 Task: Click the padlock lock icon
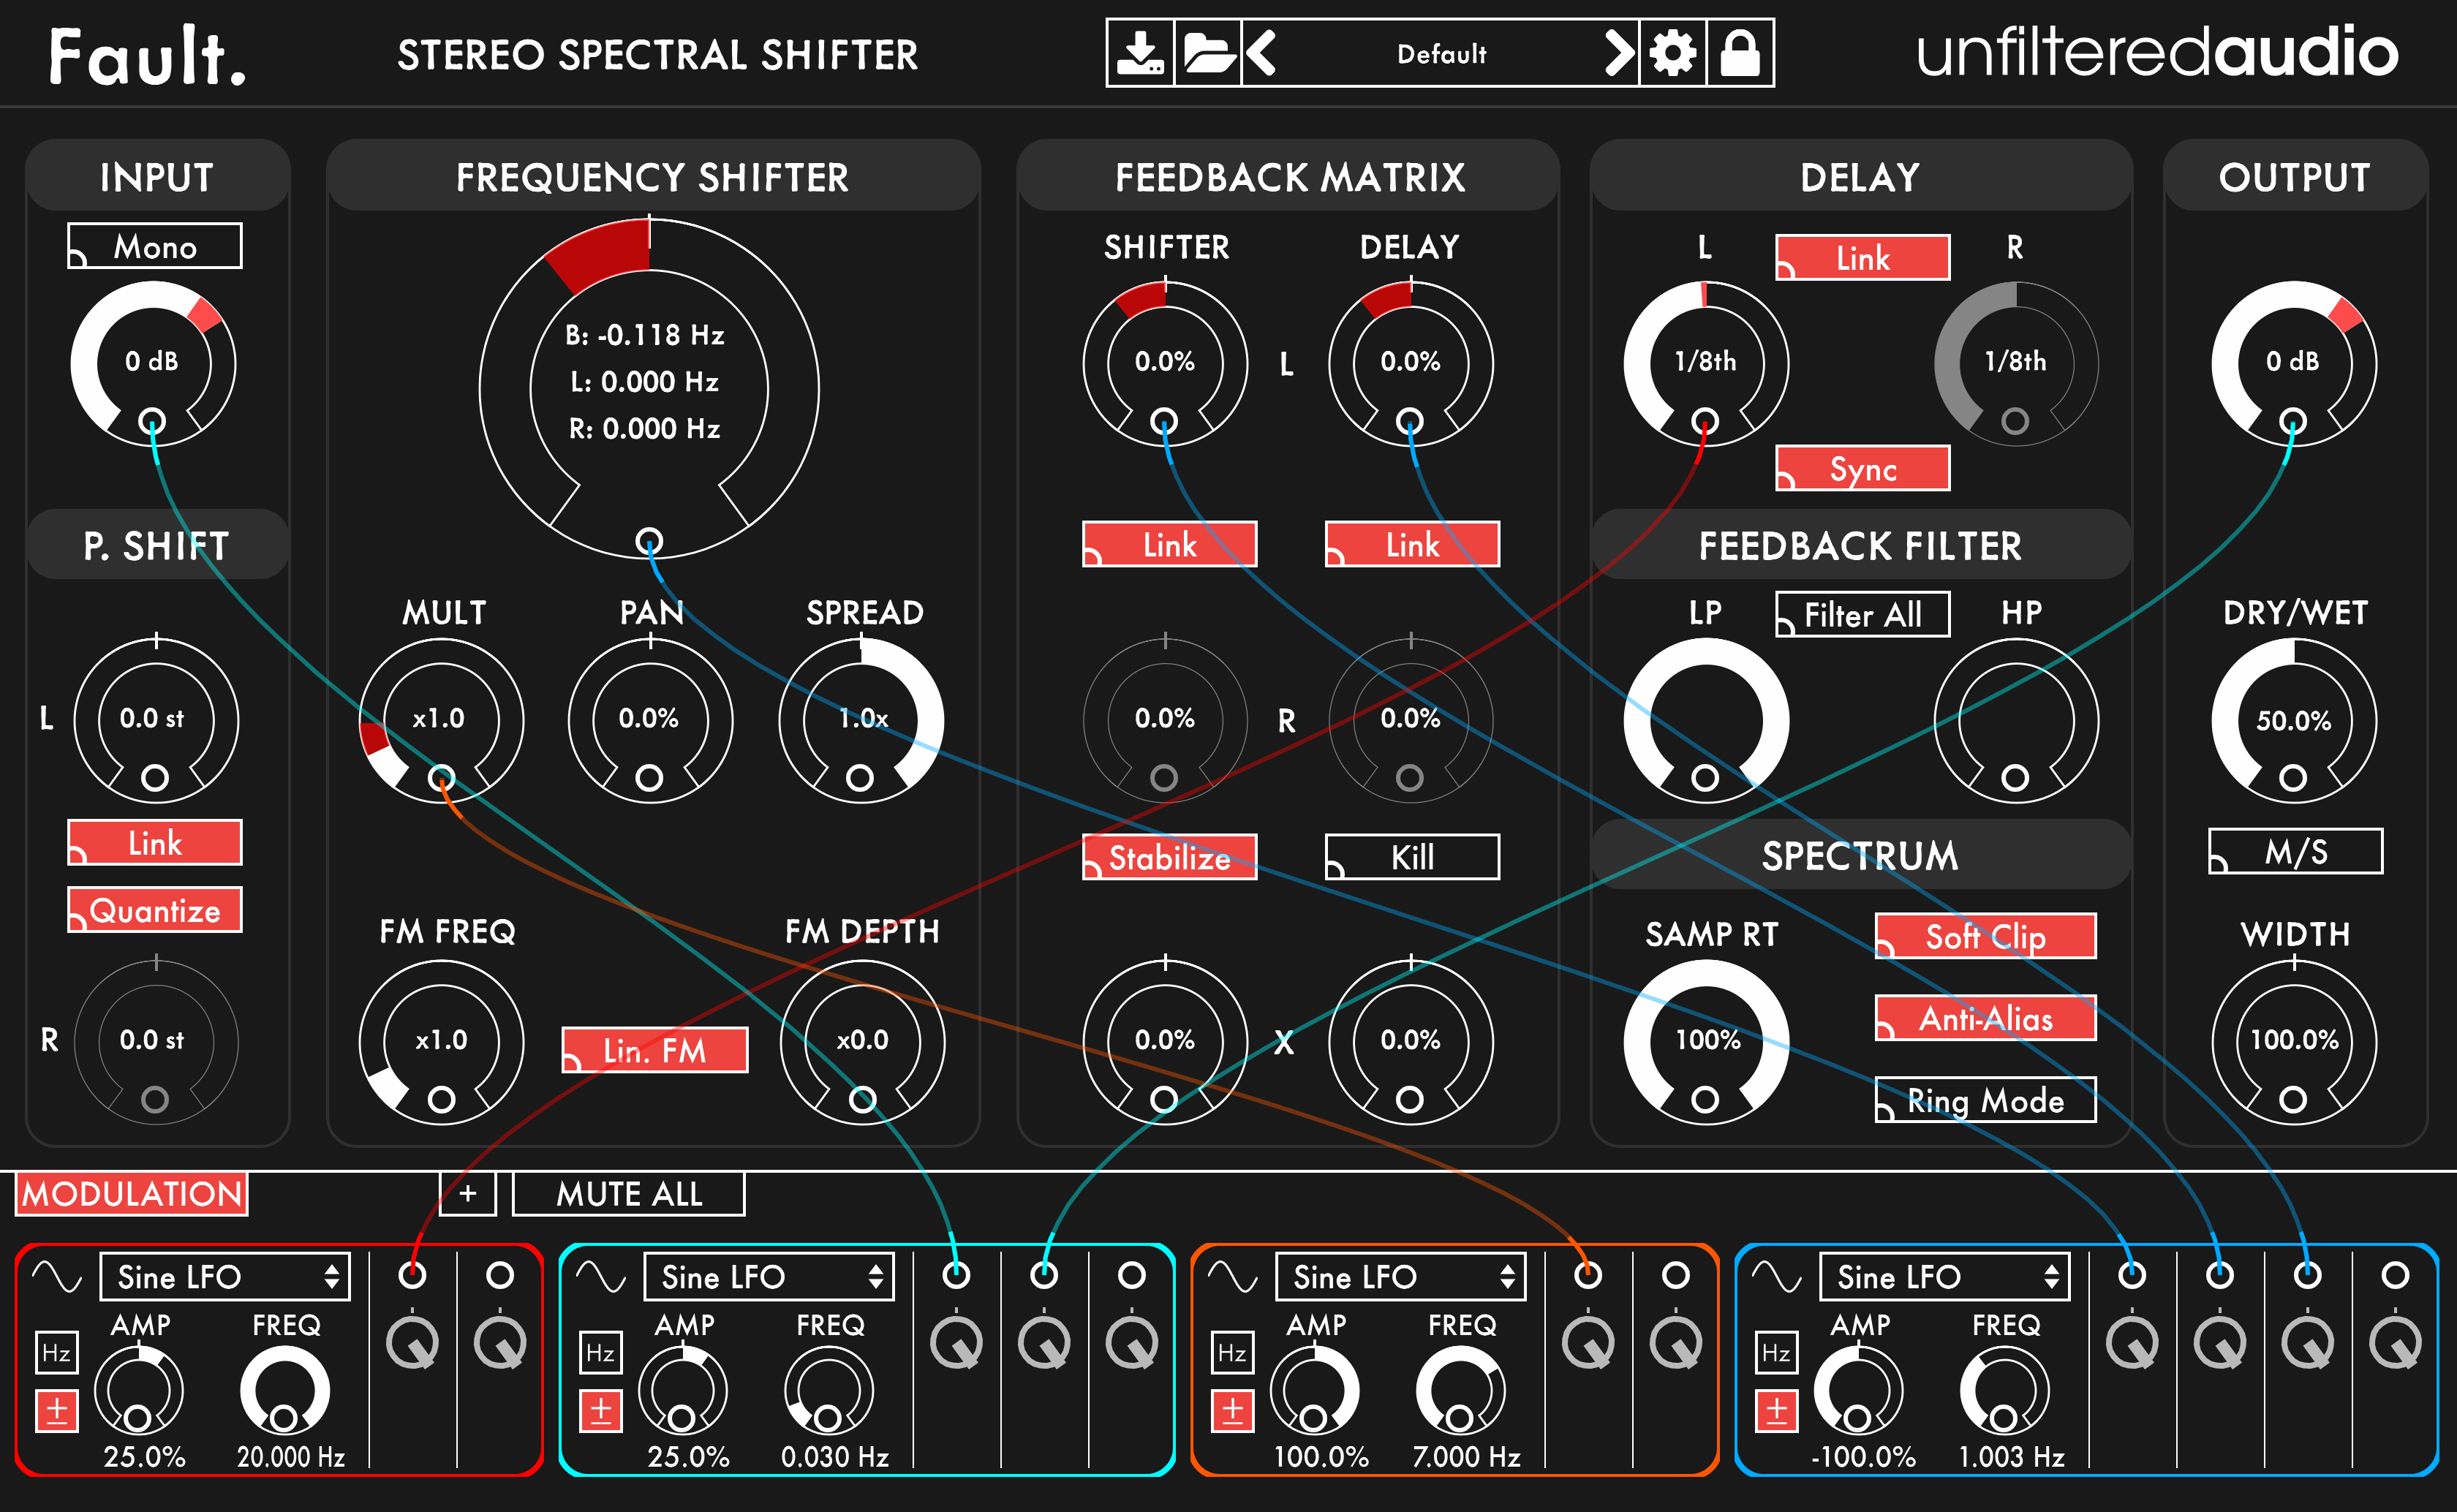pyautogui.click(x=1740, y=53)
